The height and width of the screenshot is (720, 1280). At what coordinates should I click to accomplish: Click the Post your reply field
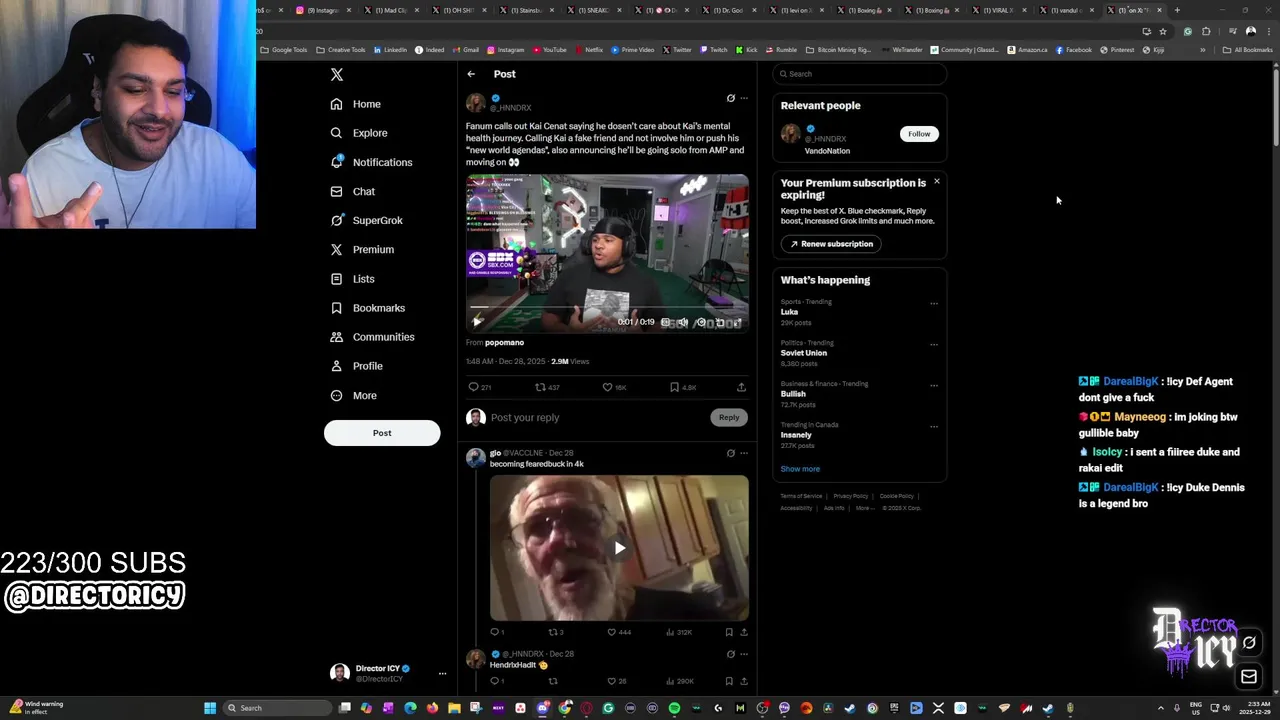point(597,418)
